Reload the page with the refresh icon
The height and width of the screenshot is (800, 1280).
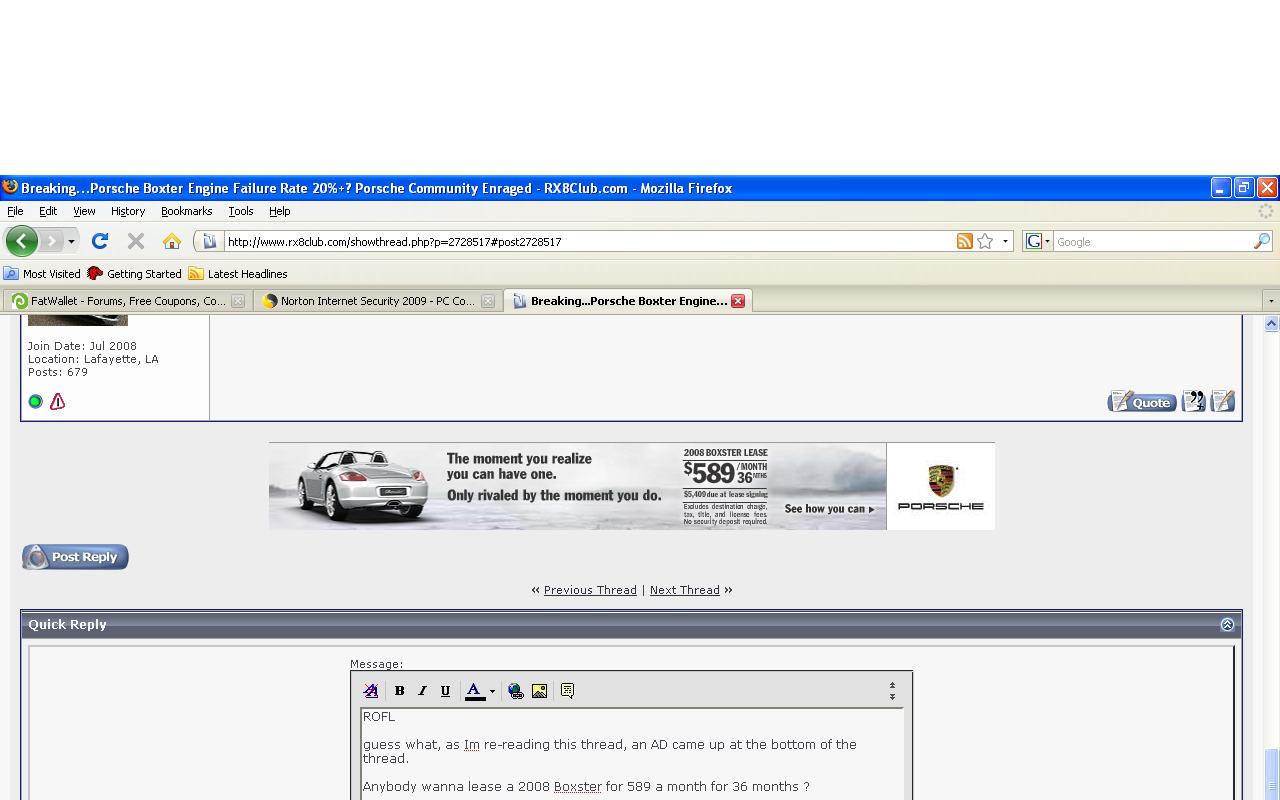(100, 241)
